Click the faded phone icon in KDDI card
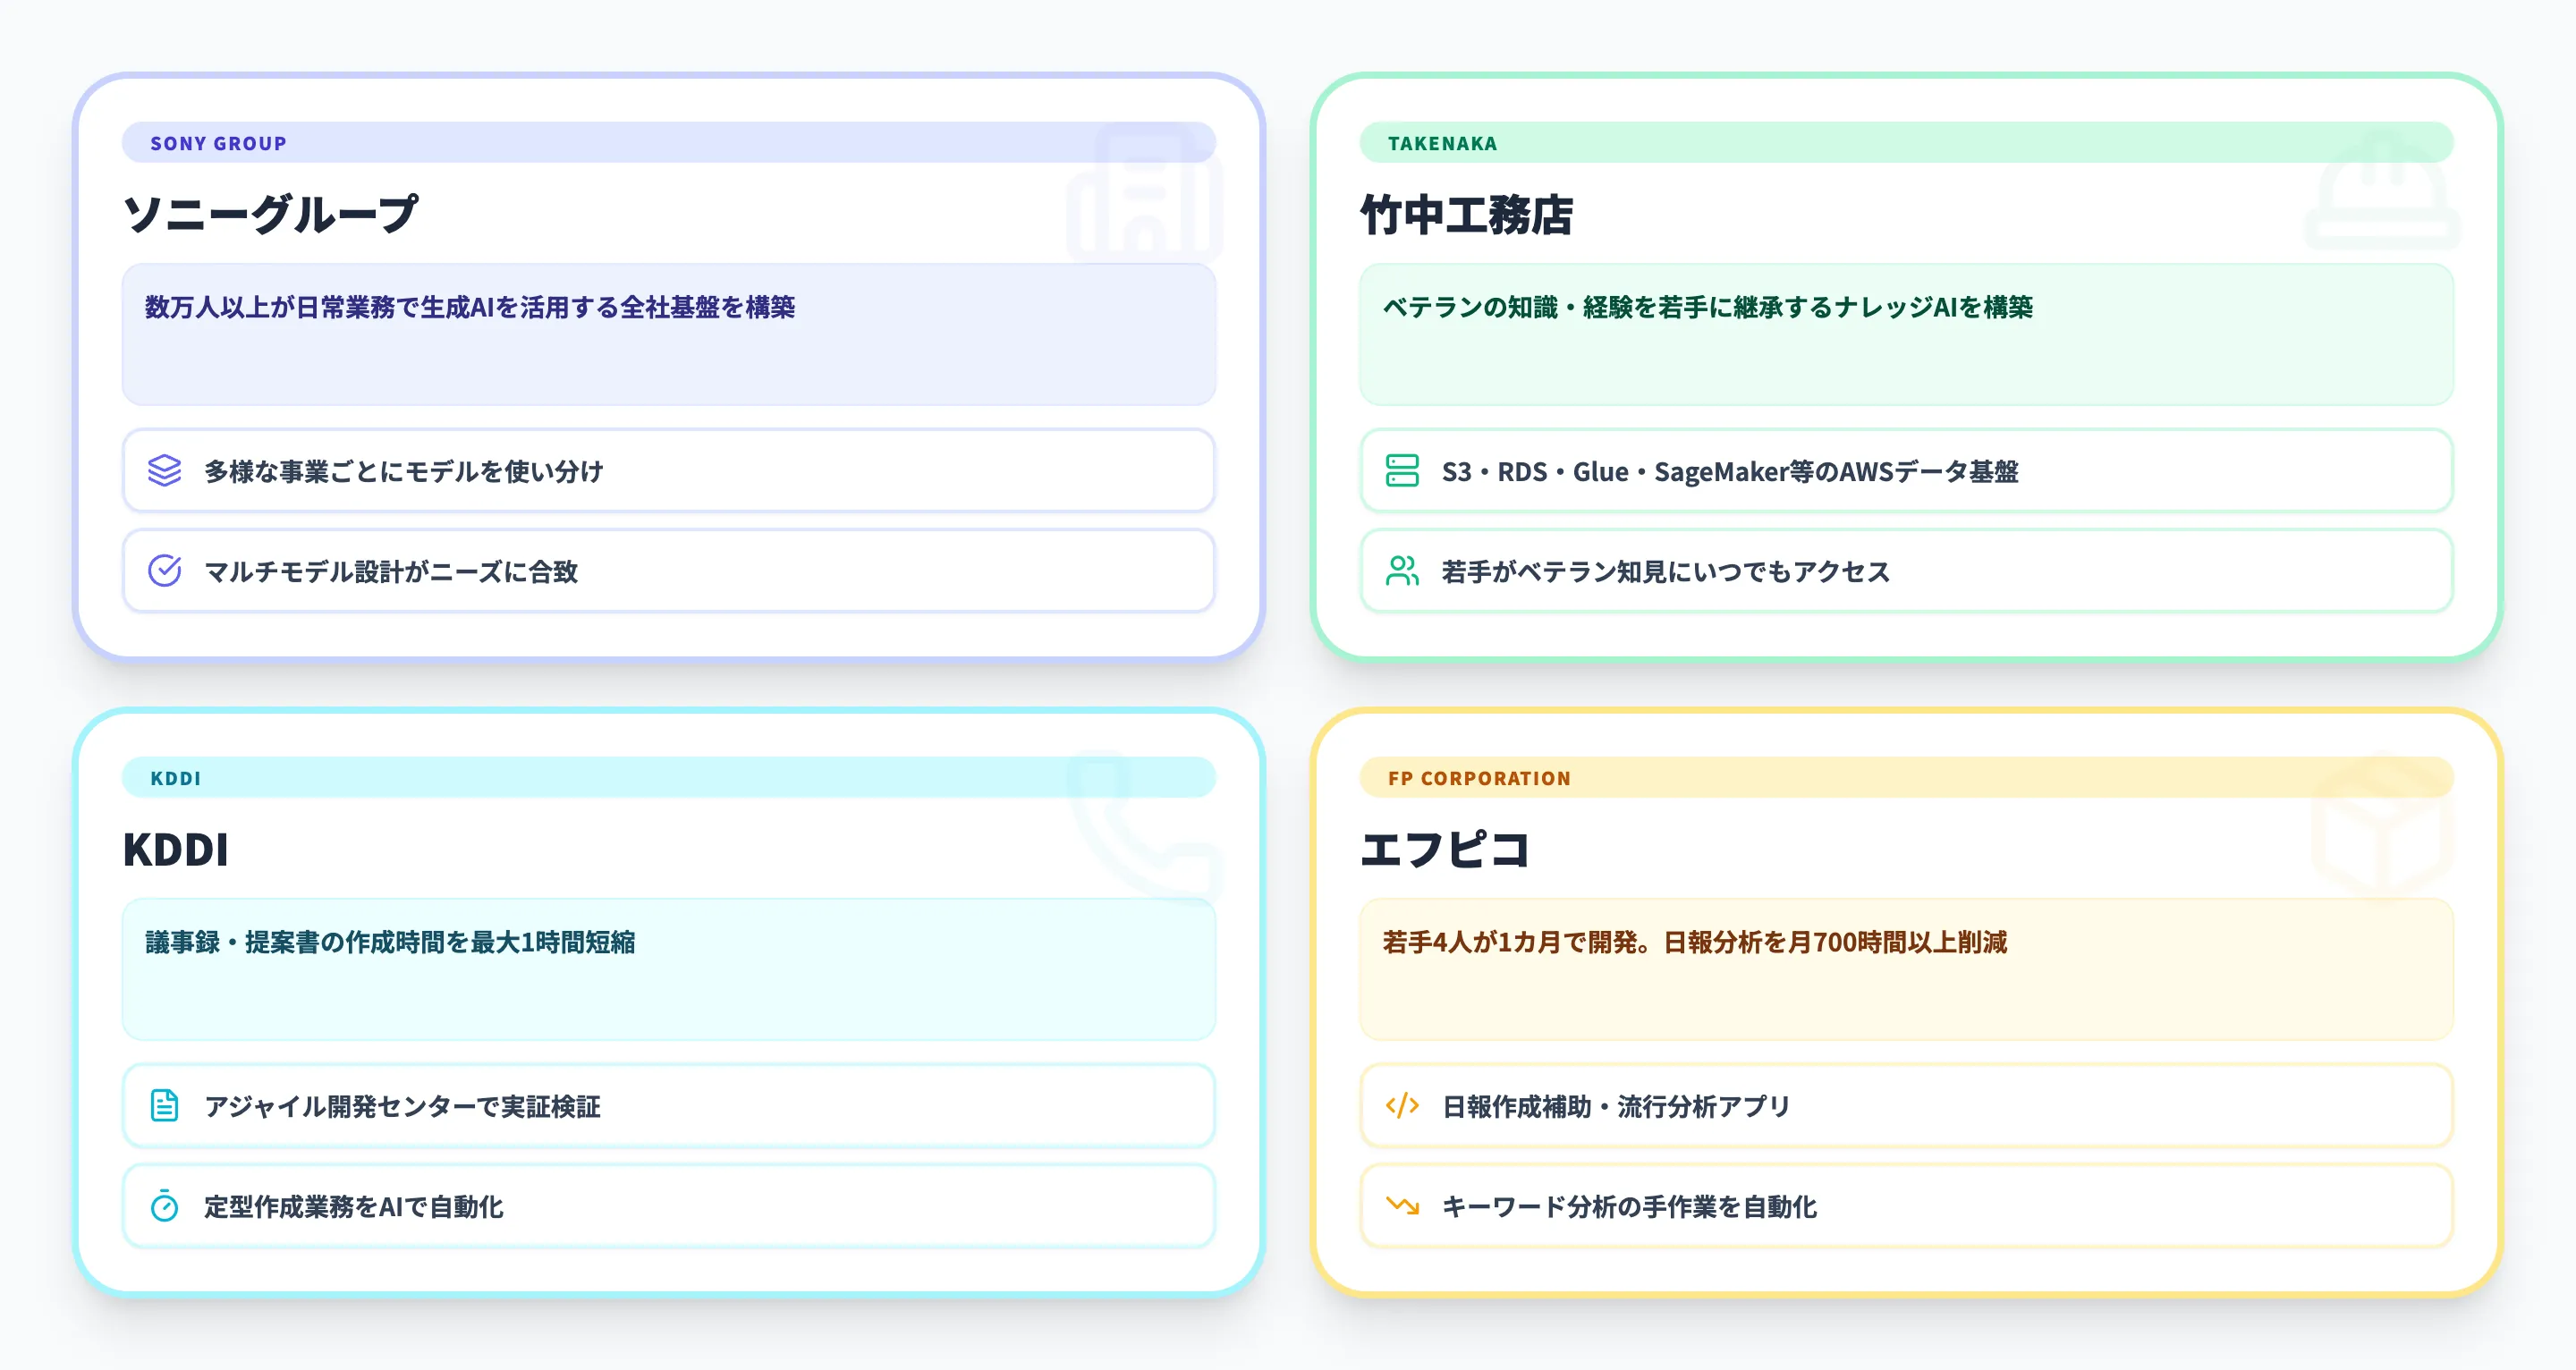 1145,827
